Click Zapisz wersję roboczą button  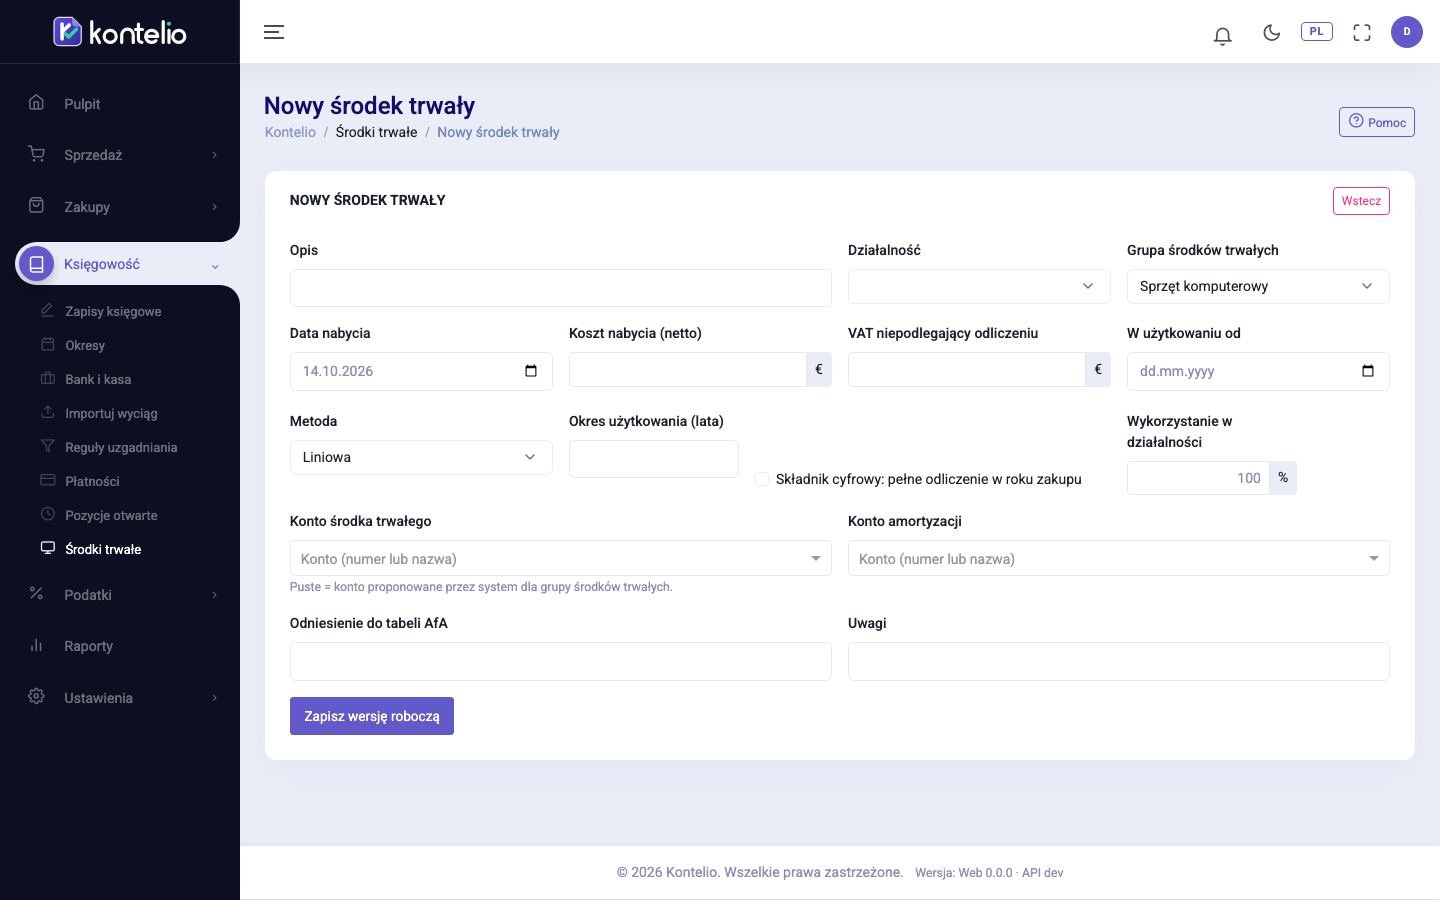[x=372, y=716]
